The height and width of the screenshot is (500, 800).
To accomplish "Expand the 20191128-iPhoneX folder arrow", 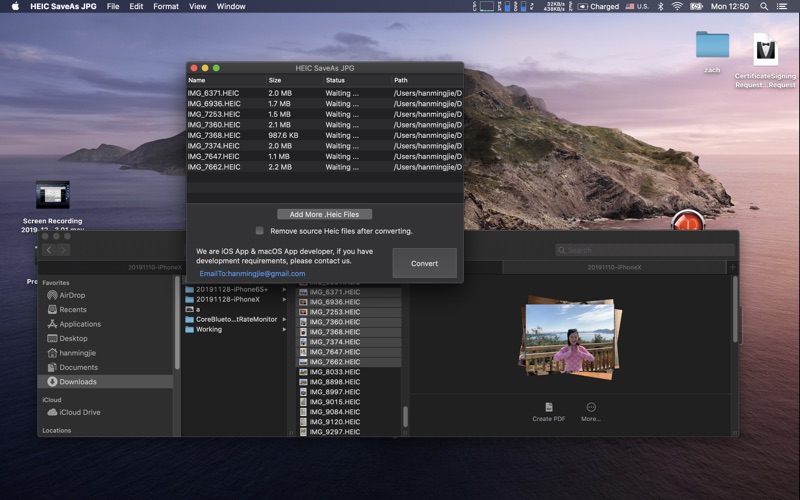I will coord(284,299).
